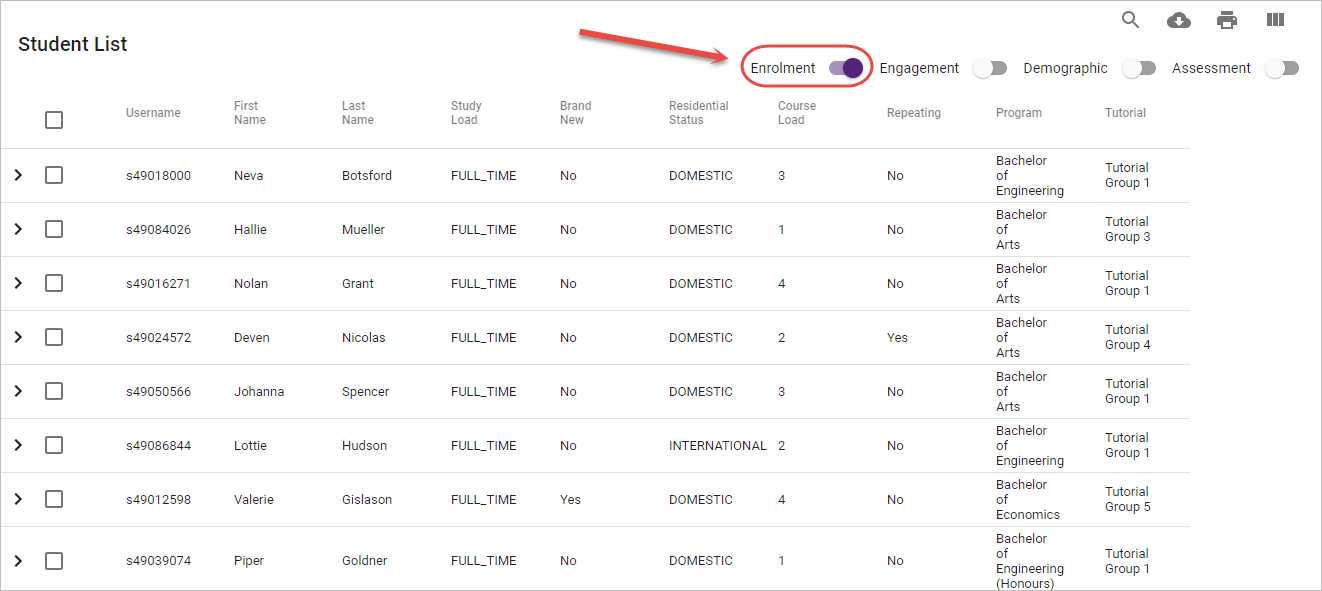Screen dimensions: 1322x591
Task: Check the box for Lottie Hudson
Action: point(54,445)
